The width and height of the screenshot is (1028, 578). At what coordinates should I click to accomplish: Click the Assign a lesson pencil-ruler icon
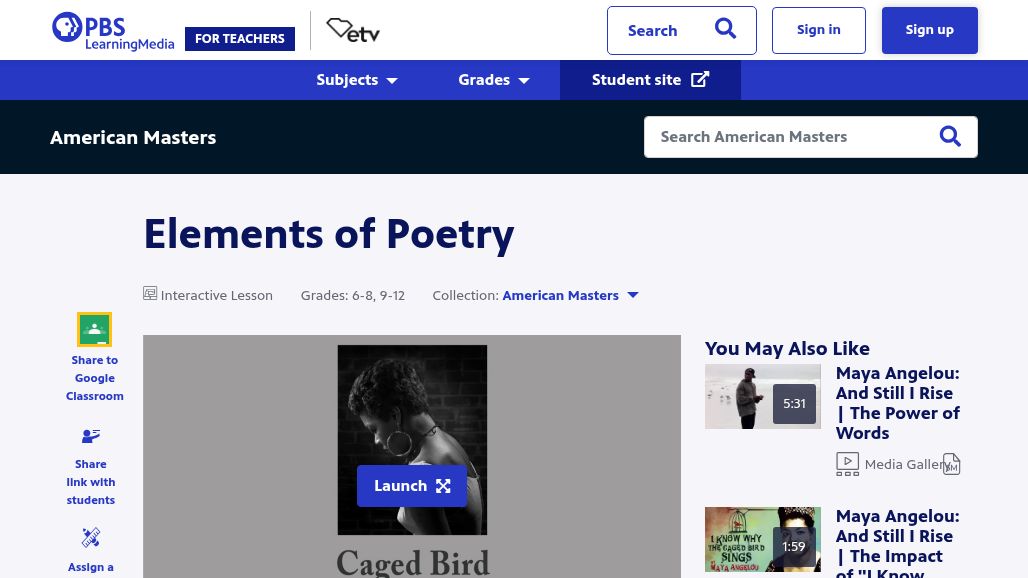pos(91,538)
